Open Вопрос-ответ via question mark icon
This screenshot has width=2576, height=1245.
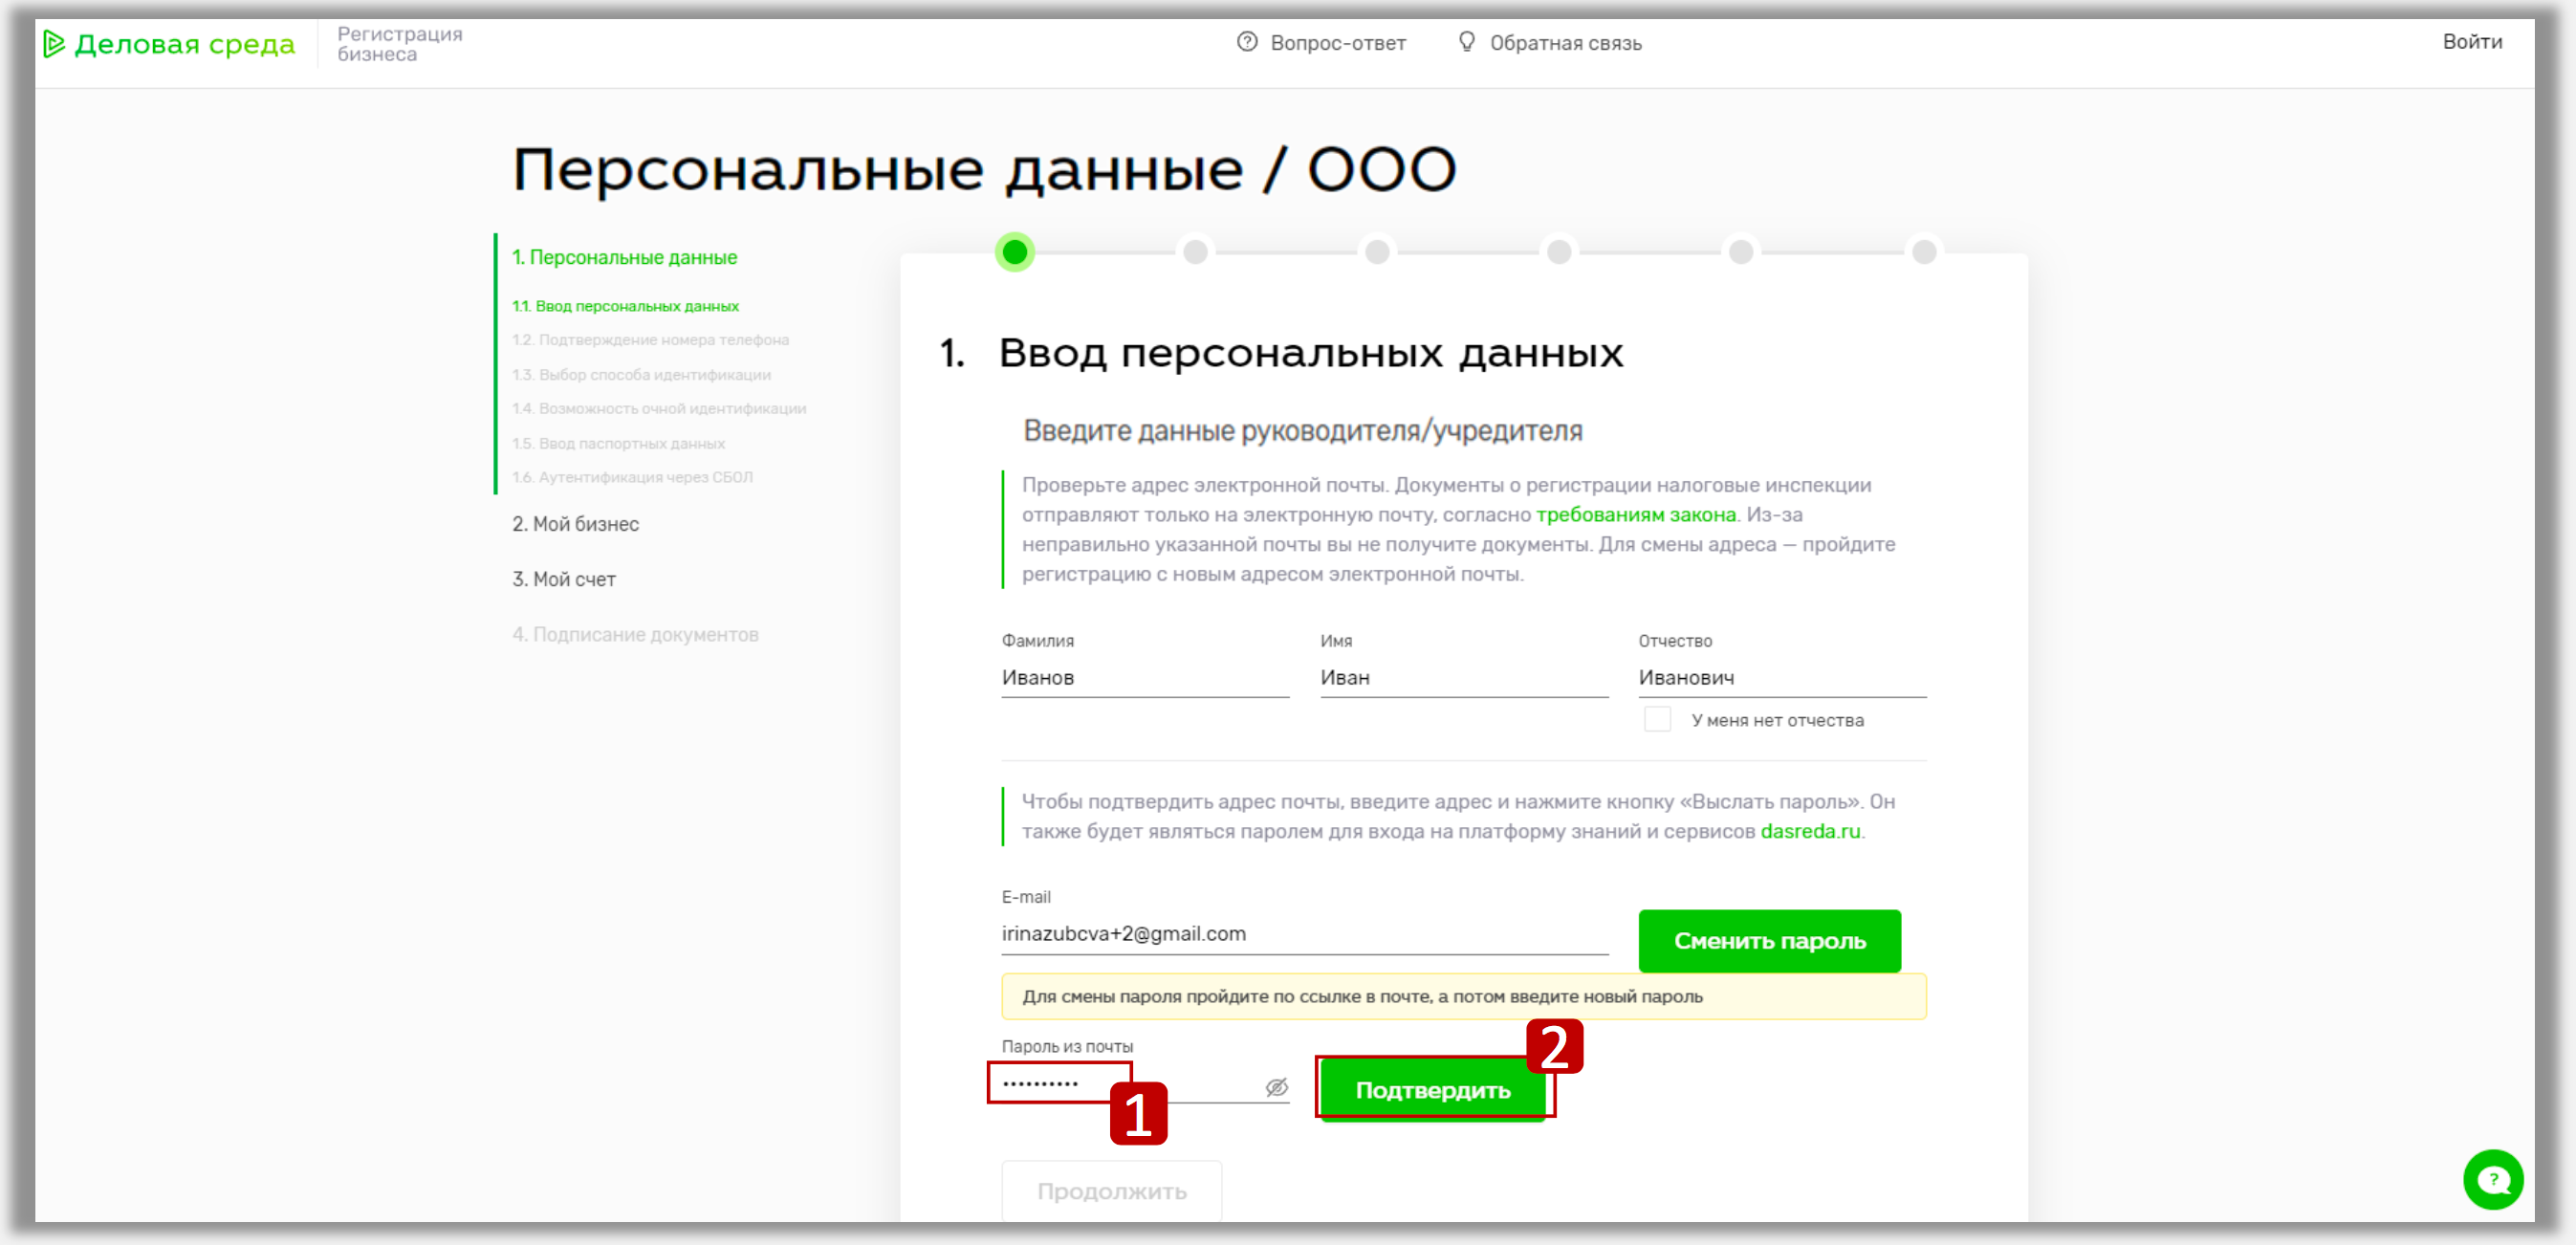click(1246, 43)
